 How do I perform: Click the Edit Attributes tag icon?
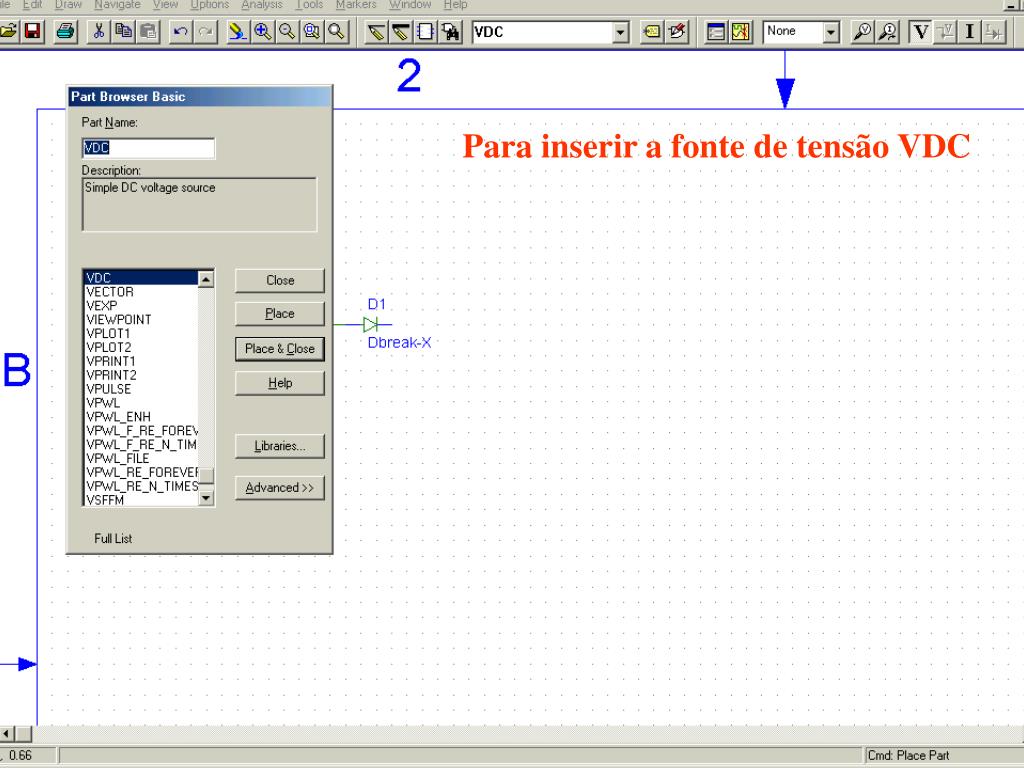(652, 31)
